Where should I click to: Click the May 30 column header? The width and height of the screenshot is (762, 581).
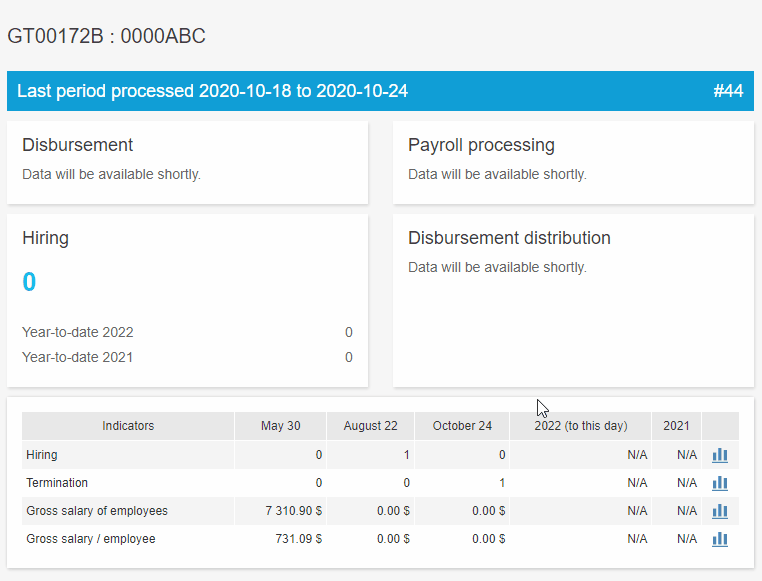[280, 426]
